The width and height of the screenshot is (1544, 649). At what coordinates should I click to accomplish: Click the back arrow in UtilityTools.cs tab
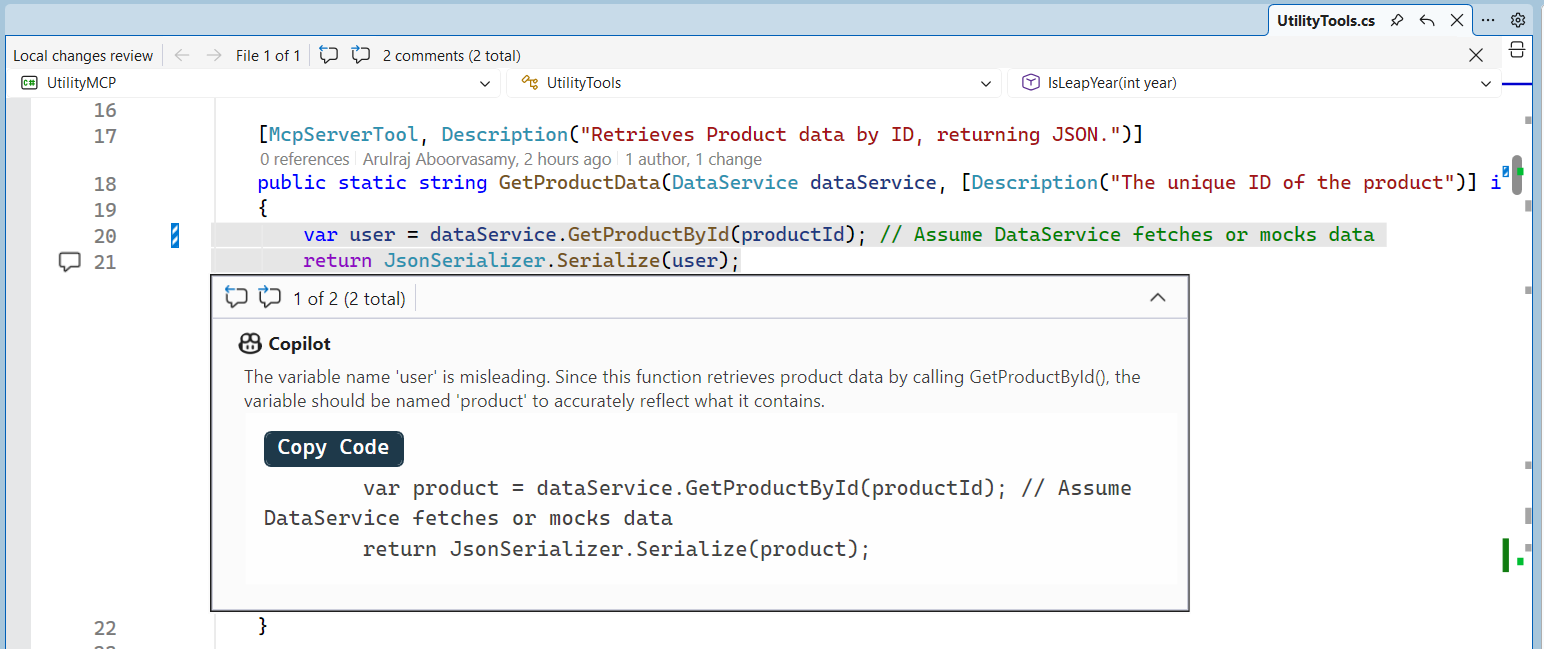[x=1427, y=20]
